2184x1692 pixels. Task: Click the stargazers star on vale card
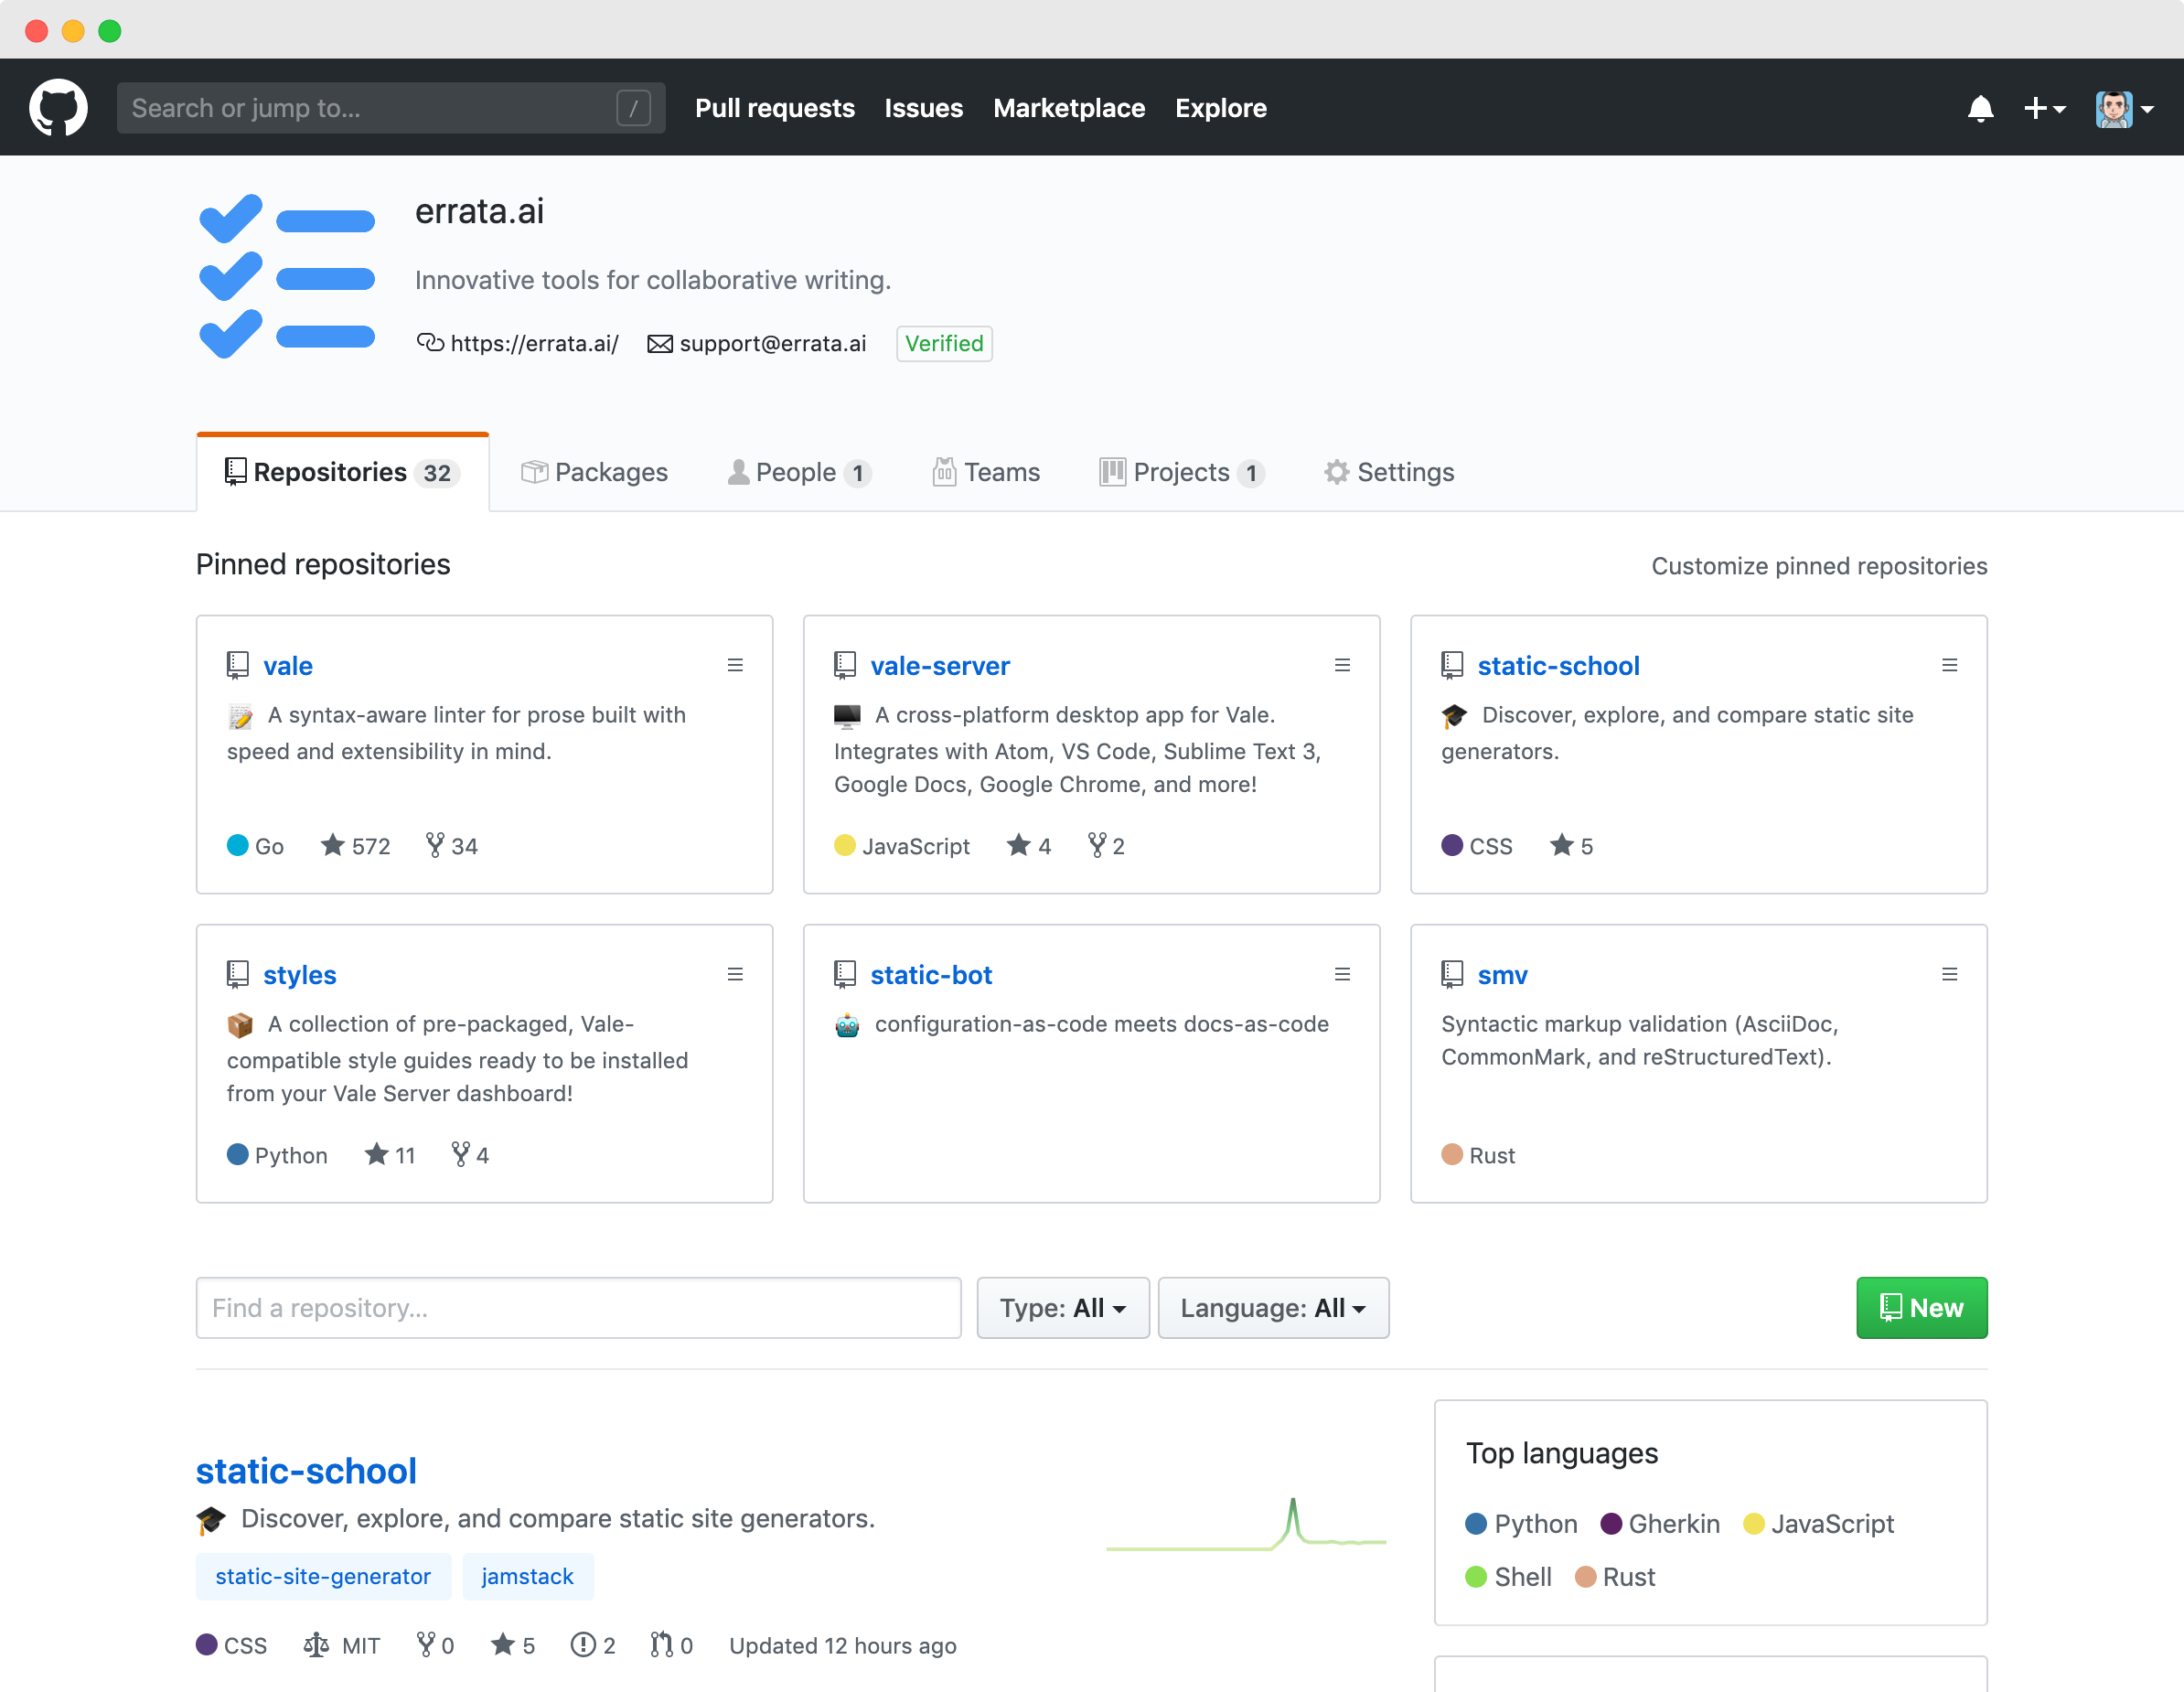point(333,846)
